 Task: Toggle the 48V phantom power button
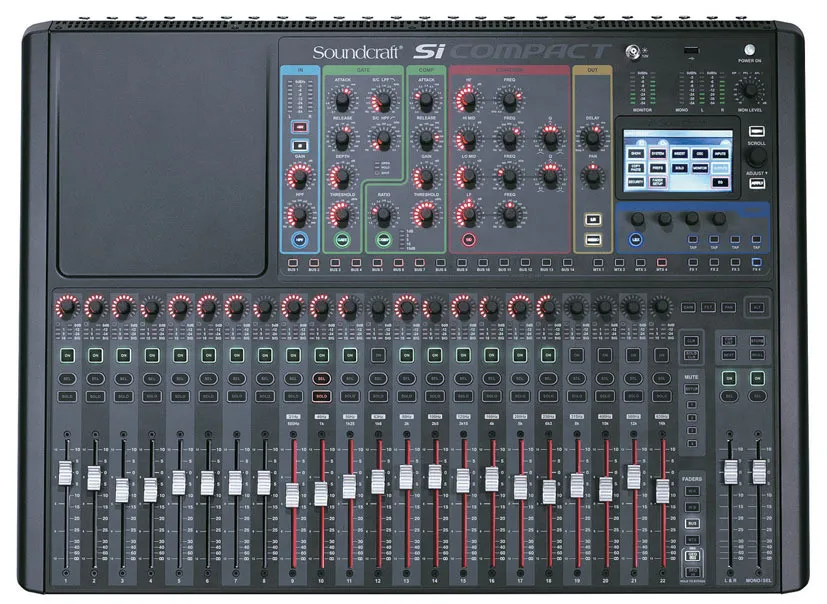click(300, 127)
